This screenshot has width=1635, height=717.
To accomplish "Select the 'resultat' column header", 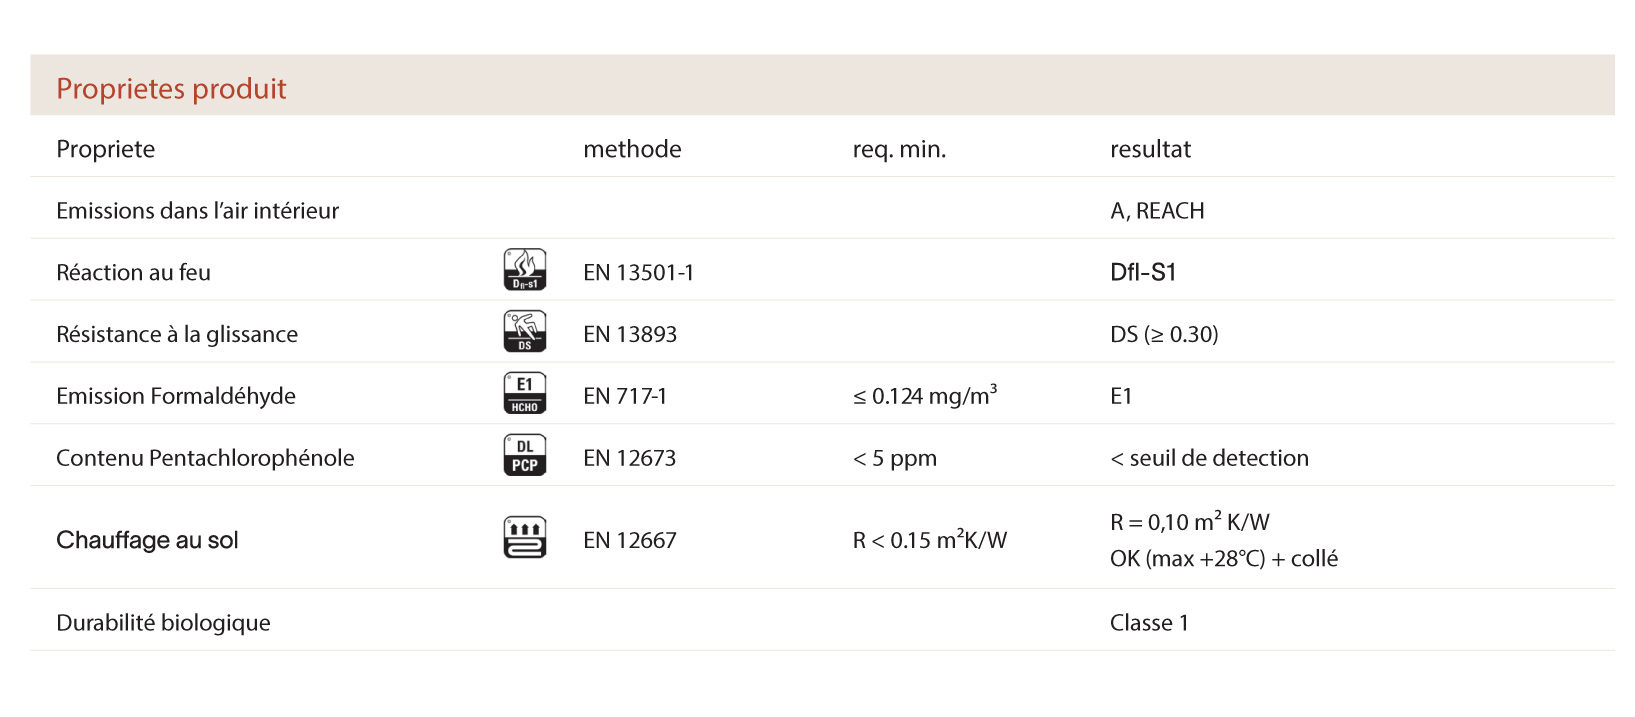I will click(1150, 150).
